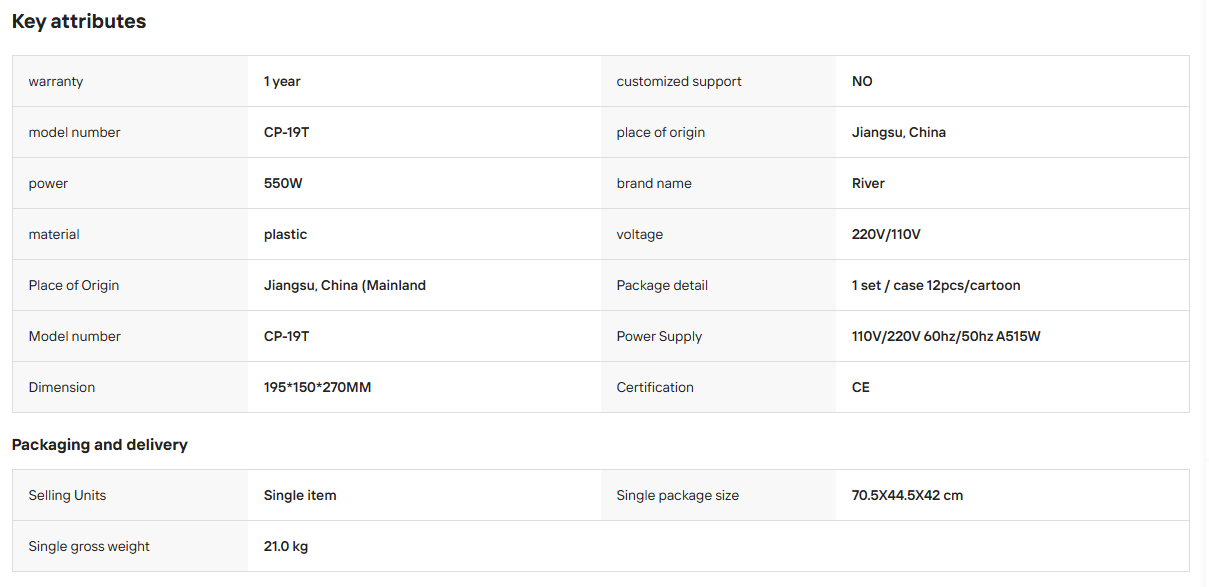Click the place of origin Jiangsu, China value
This screenshot has height=587, width=1209.
(x=899, y=132)
